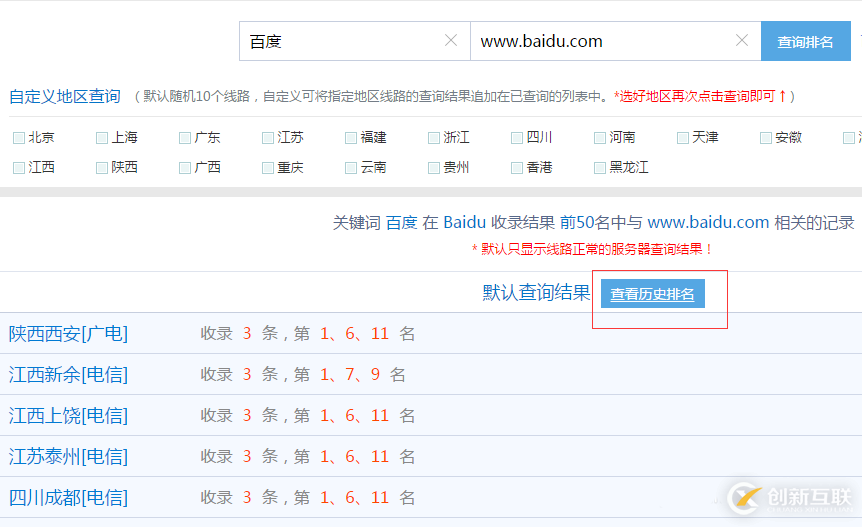Check the 江西 region checkbox

tap(19, 168)
